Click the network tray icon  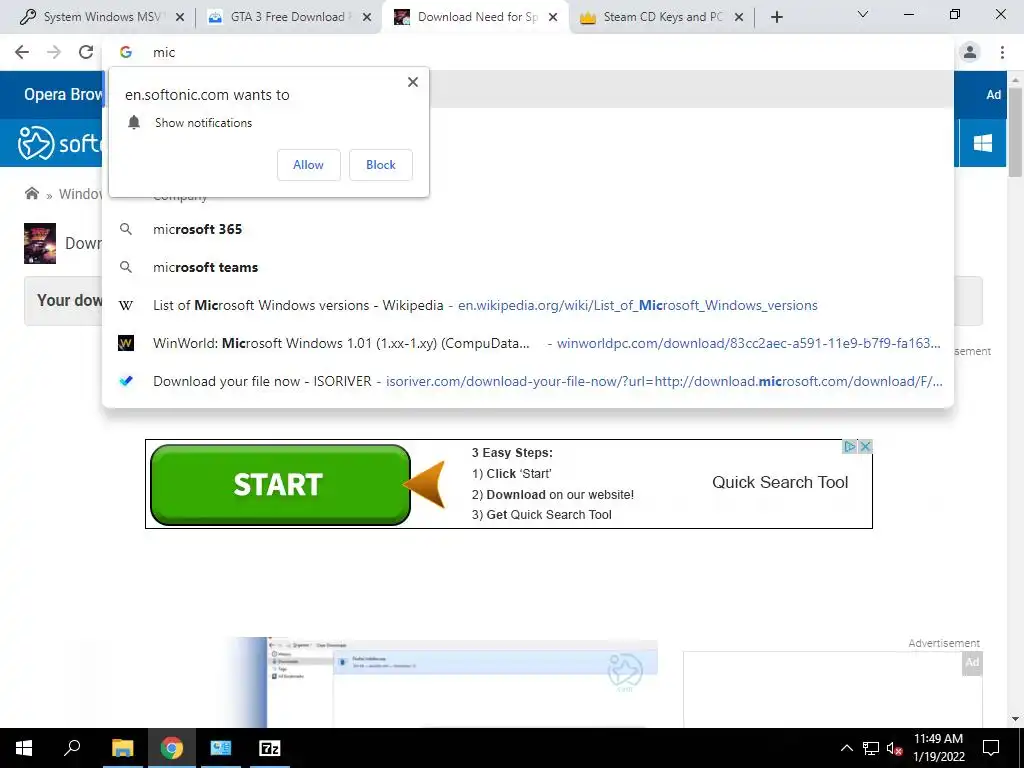(871, 748)
